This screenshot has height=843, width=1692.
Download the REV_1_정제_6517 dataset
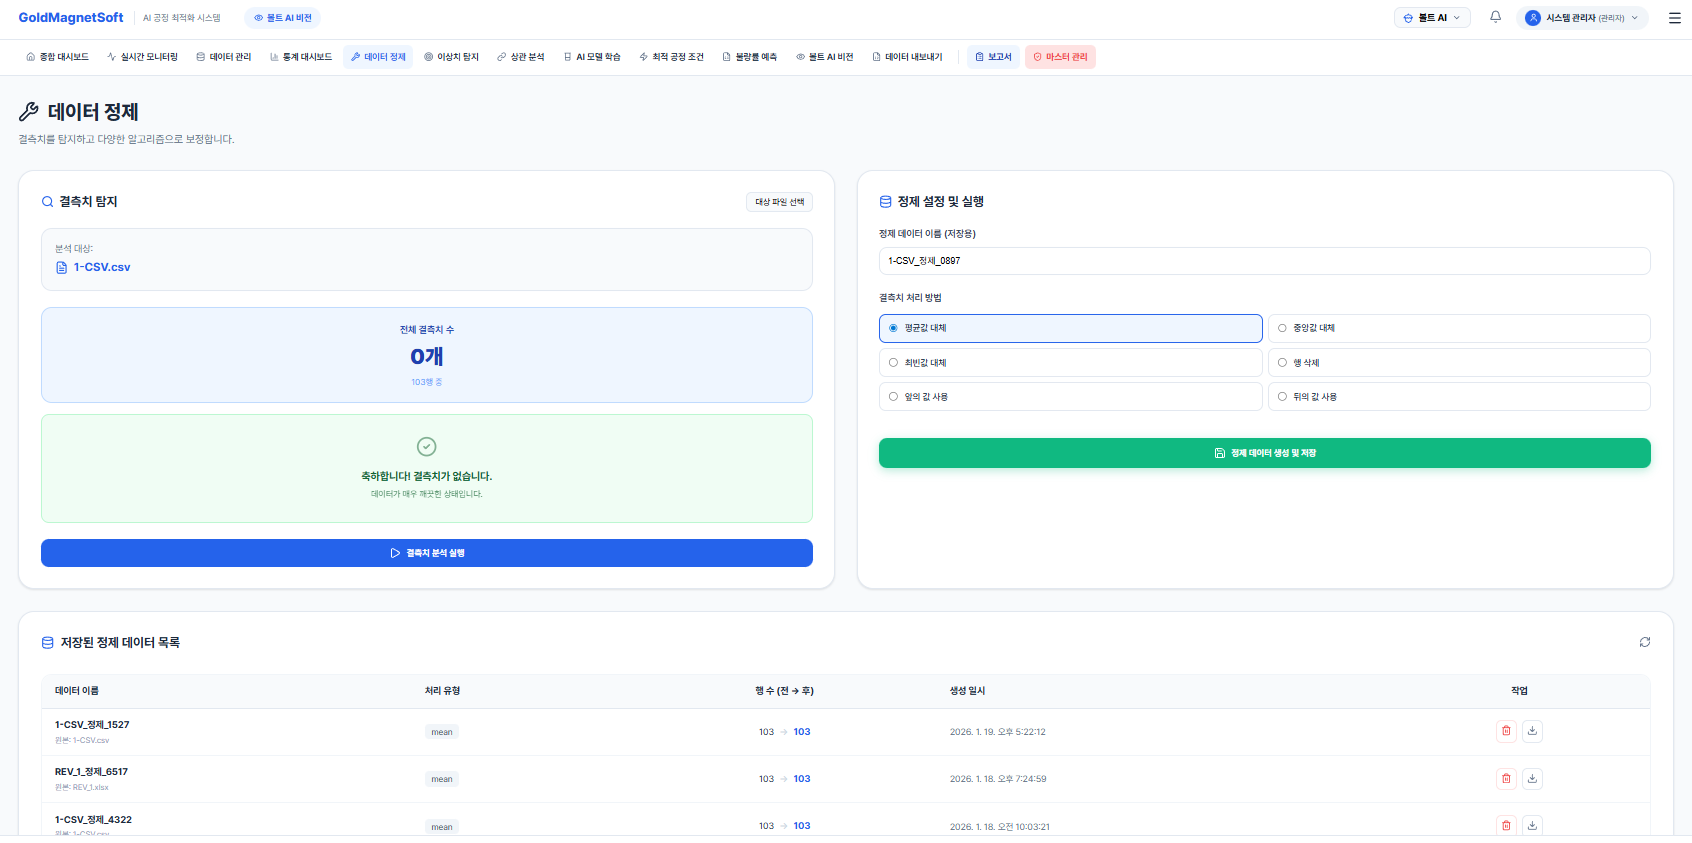pyautogui.click(x=1532, y=778)
